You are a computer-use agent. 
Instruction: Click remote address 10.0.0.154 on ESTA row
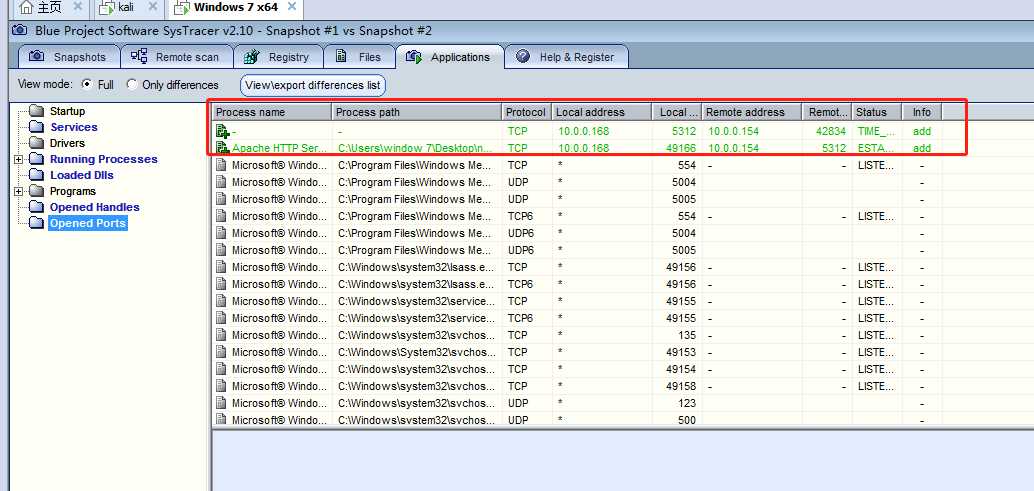tap(752, 148)
